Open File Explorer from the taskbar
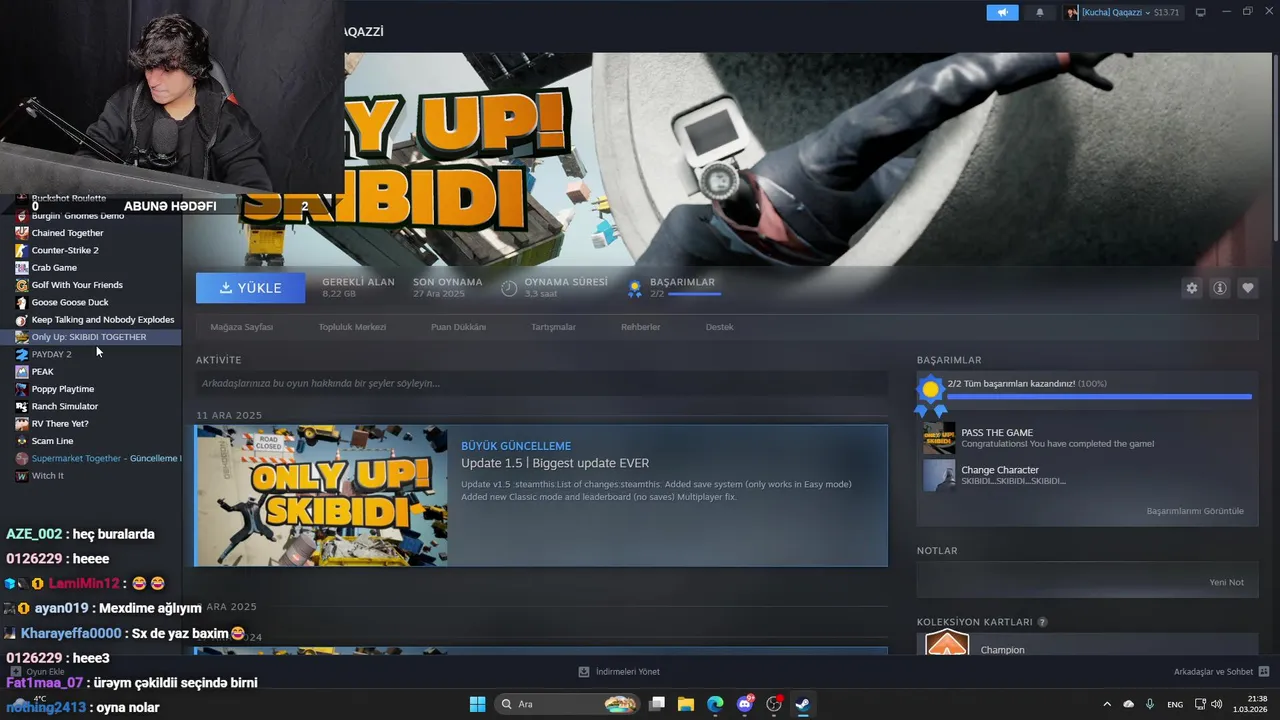The width and height of the screenshot is (1280, 720). [686, 704]
